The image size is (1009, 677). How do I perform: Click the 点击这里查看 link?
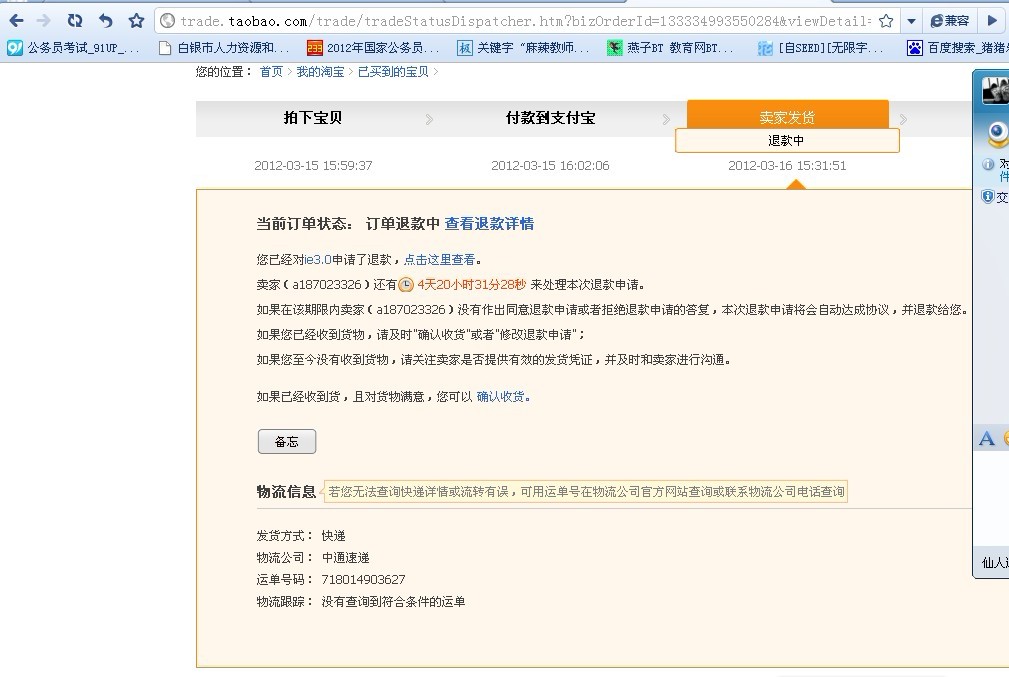click(440, 259)
